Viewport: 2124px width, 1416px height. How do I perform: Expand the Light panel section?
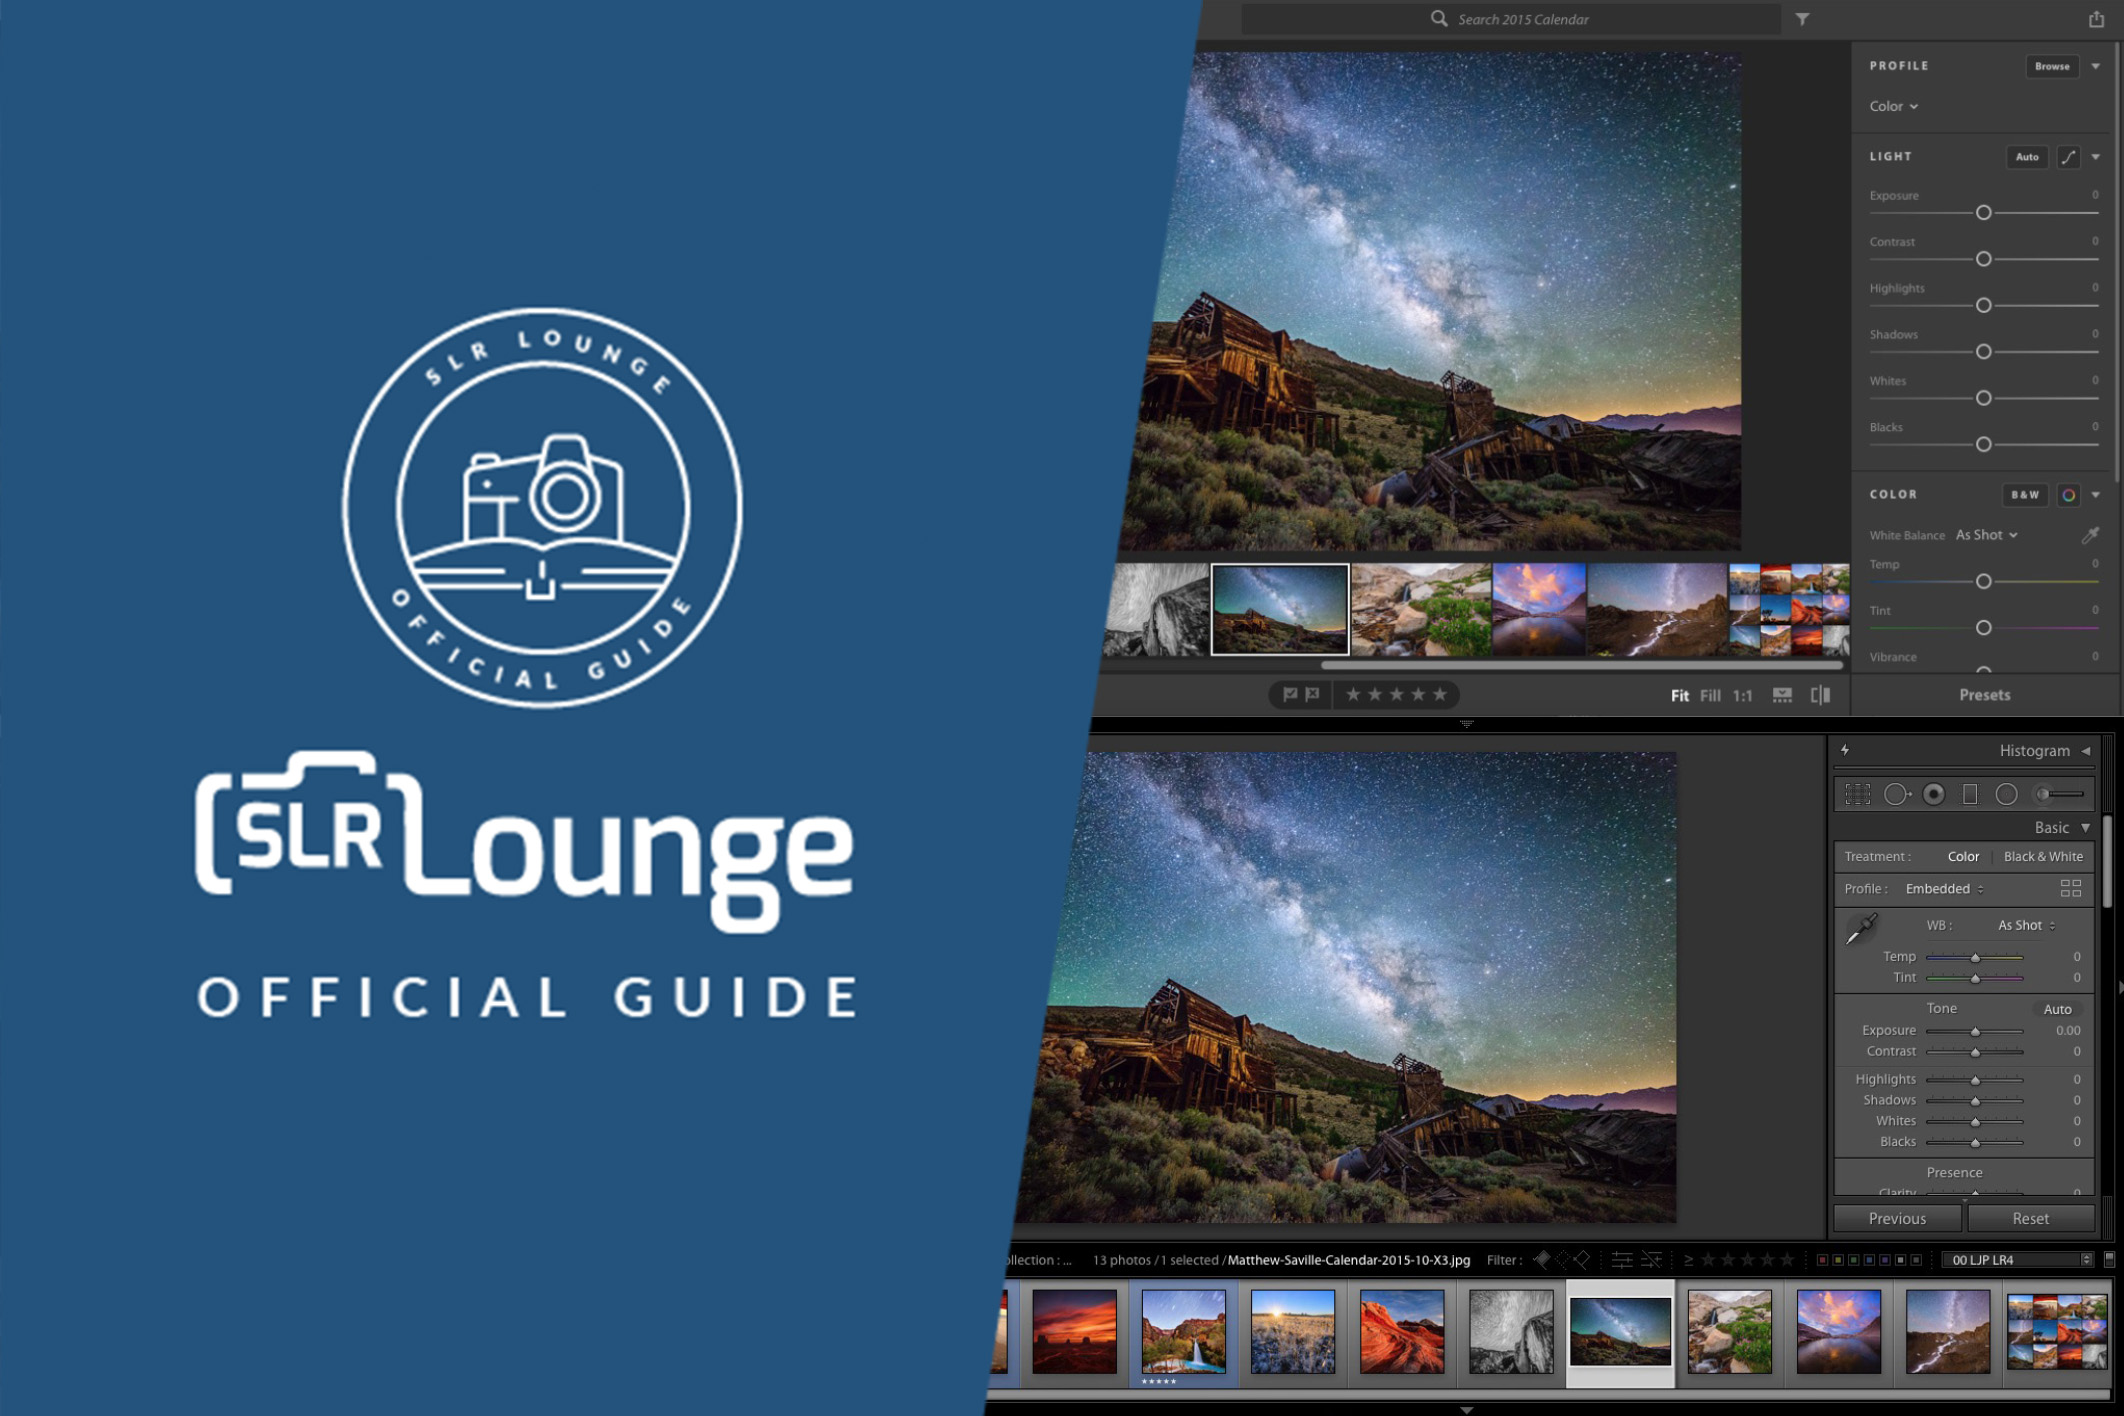(x=2096, y=156)
